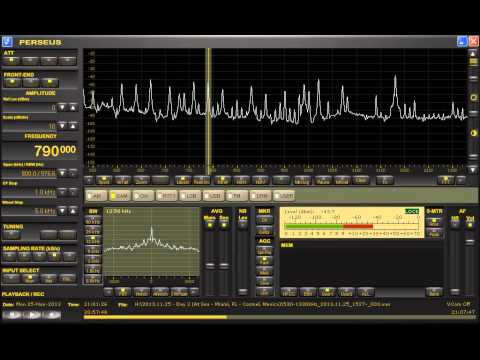This screenshot has width=480, height=360.
Task: Click the playback play button
Action: pyautogui.click(x=33, y=315)
